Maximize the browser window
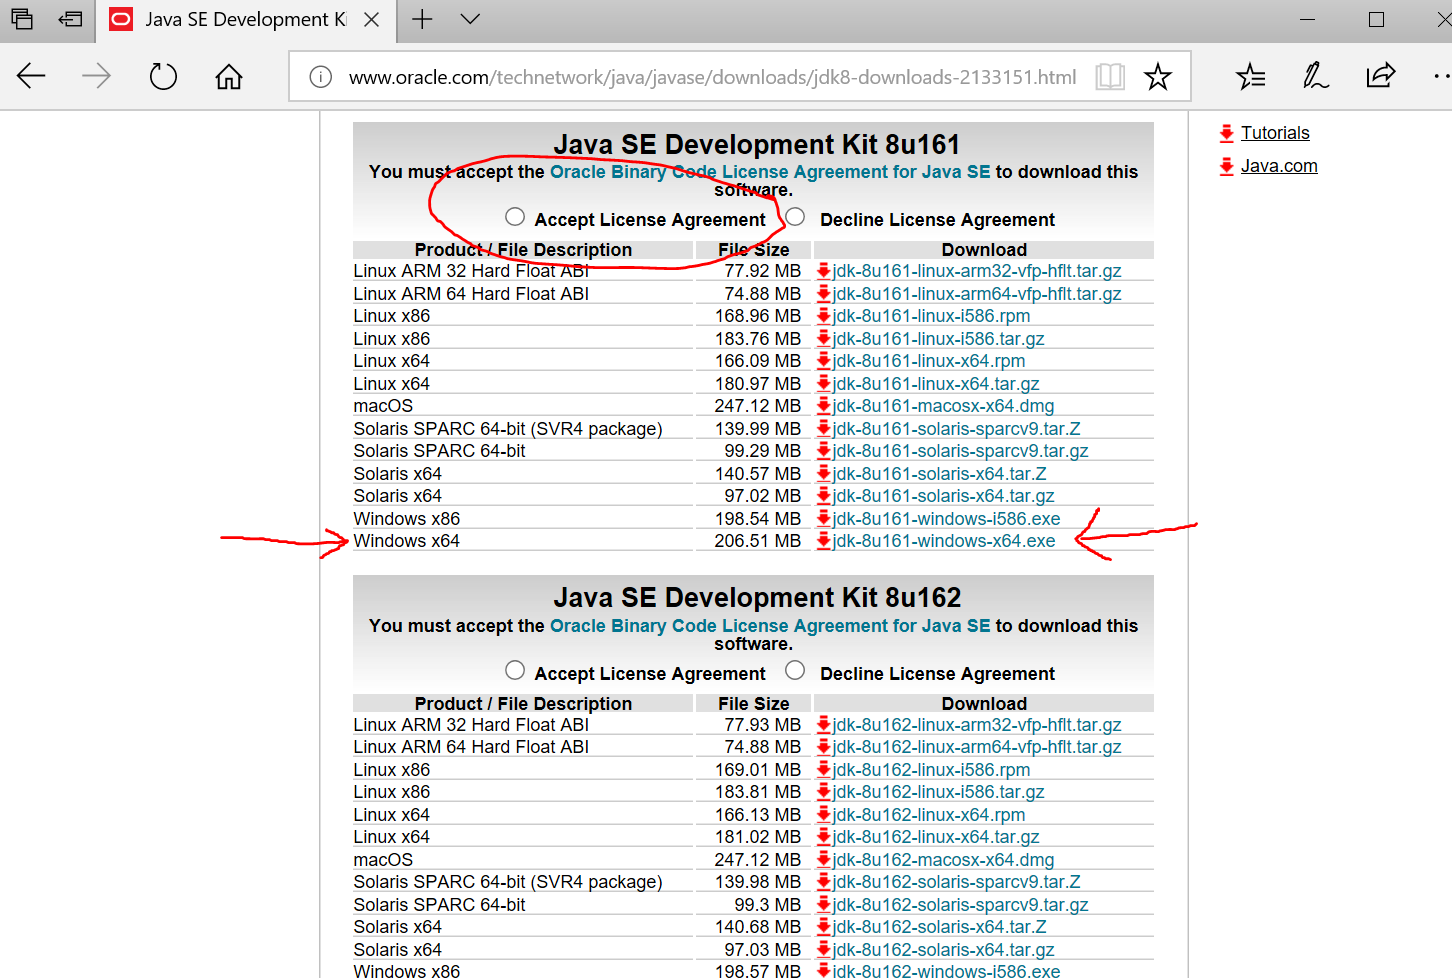This screenshot has height=978, width=1452. tap(1377, 19)
